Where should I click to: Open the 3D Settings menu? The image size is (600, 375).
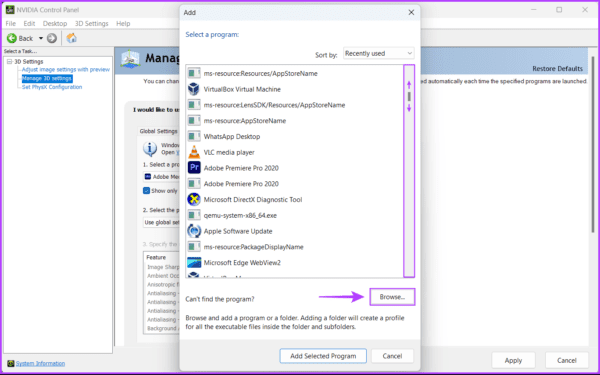click(x=91, y=23)
